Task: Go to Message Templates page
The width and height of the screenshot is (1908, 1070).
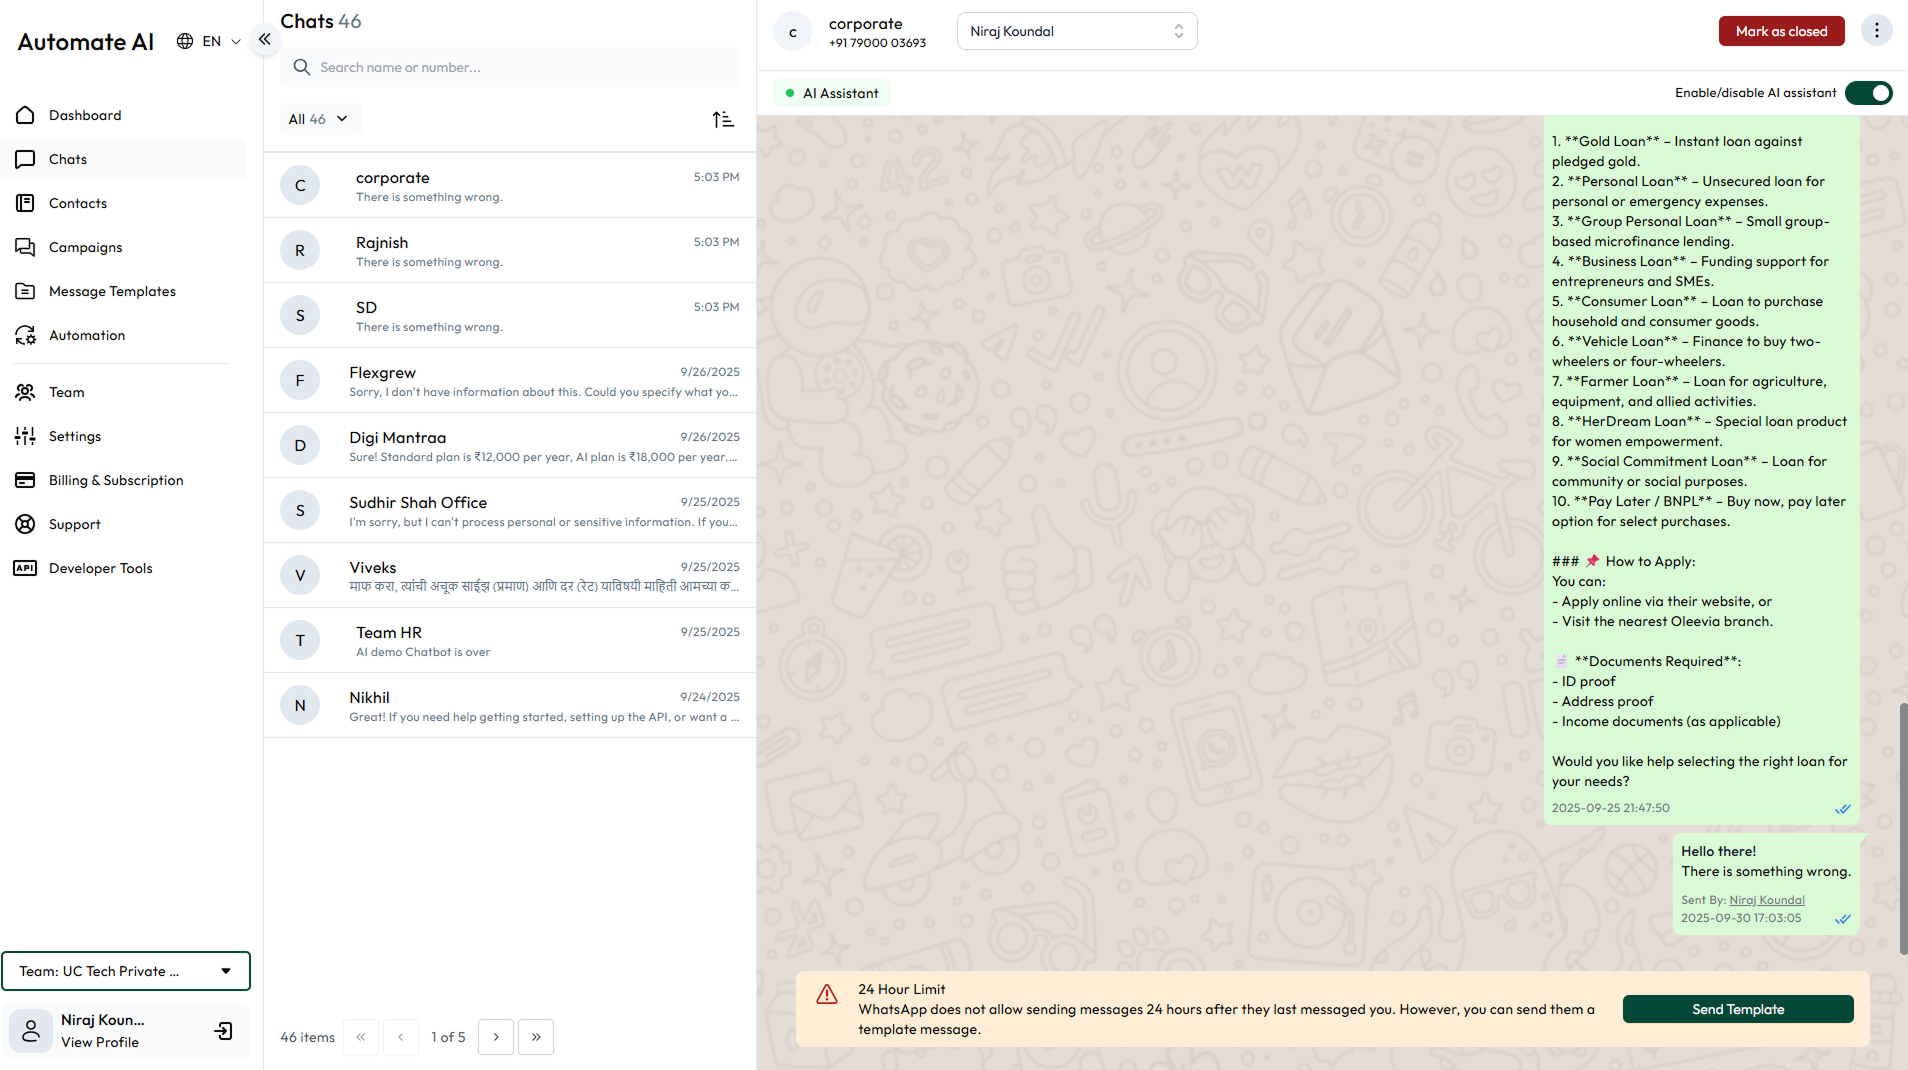Action: pos(112,291)
